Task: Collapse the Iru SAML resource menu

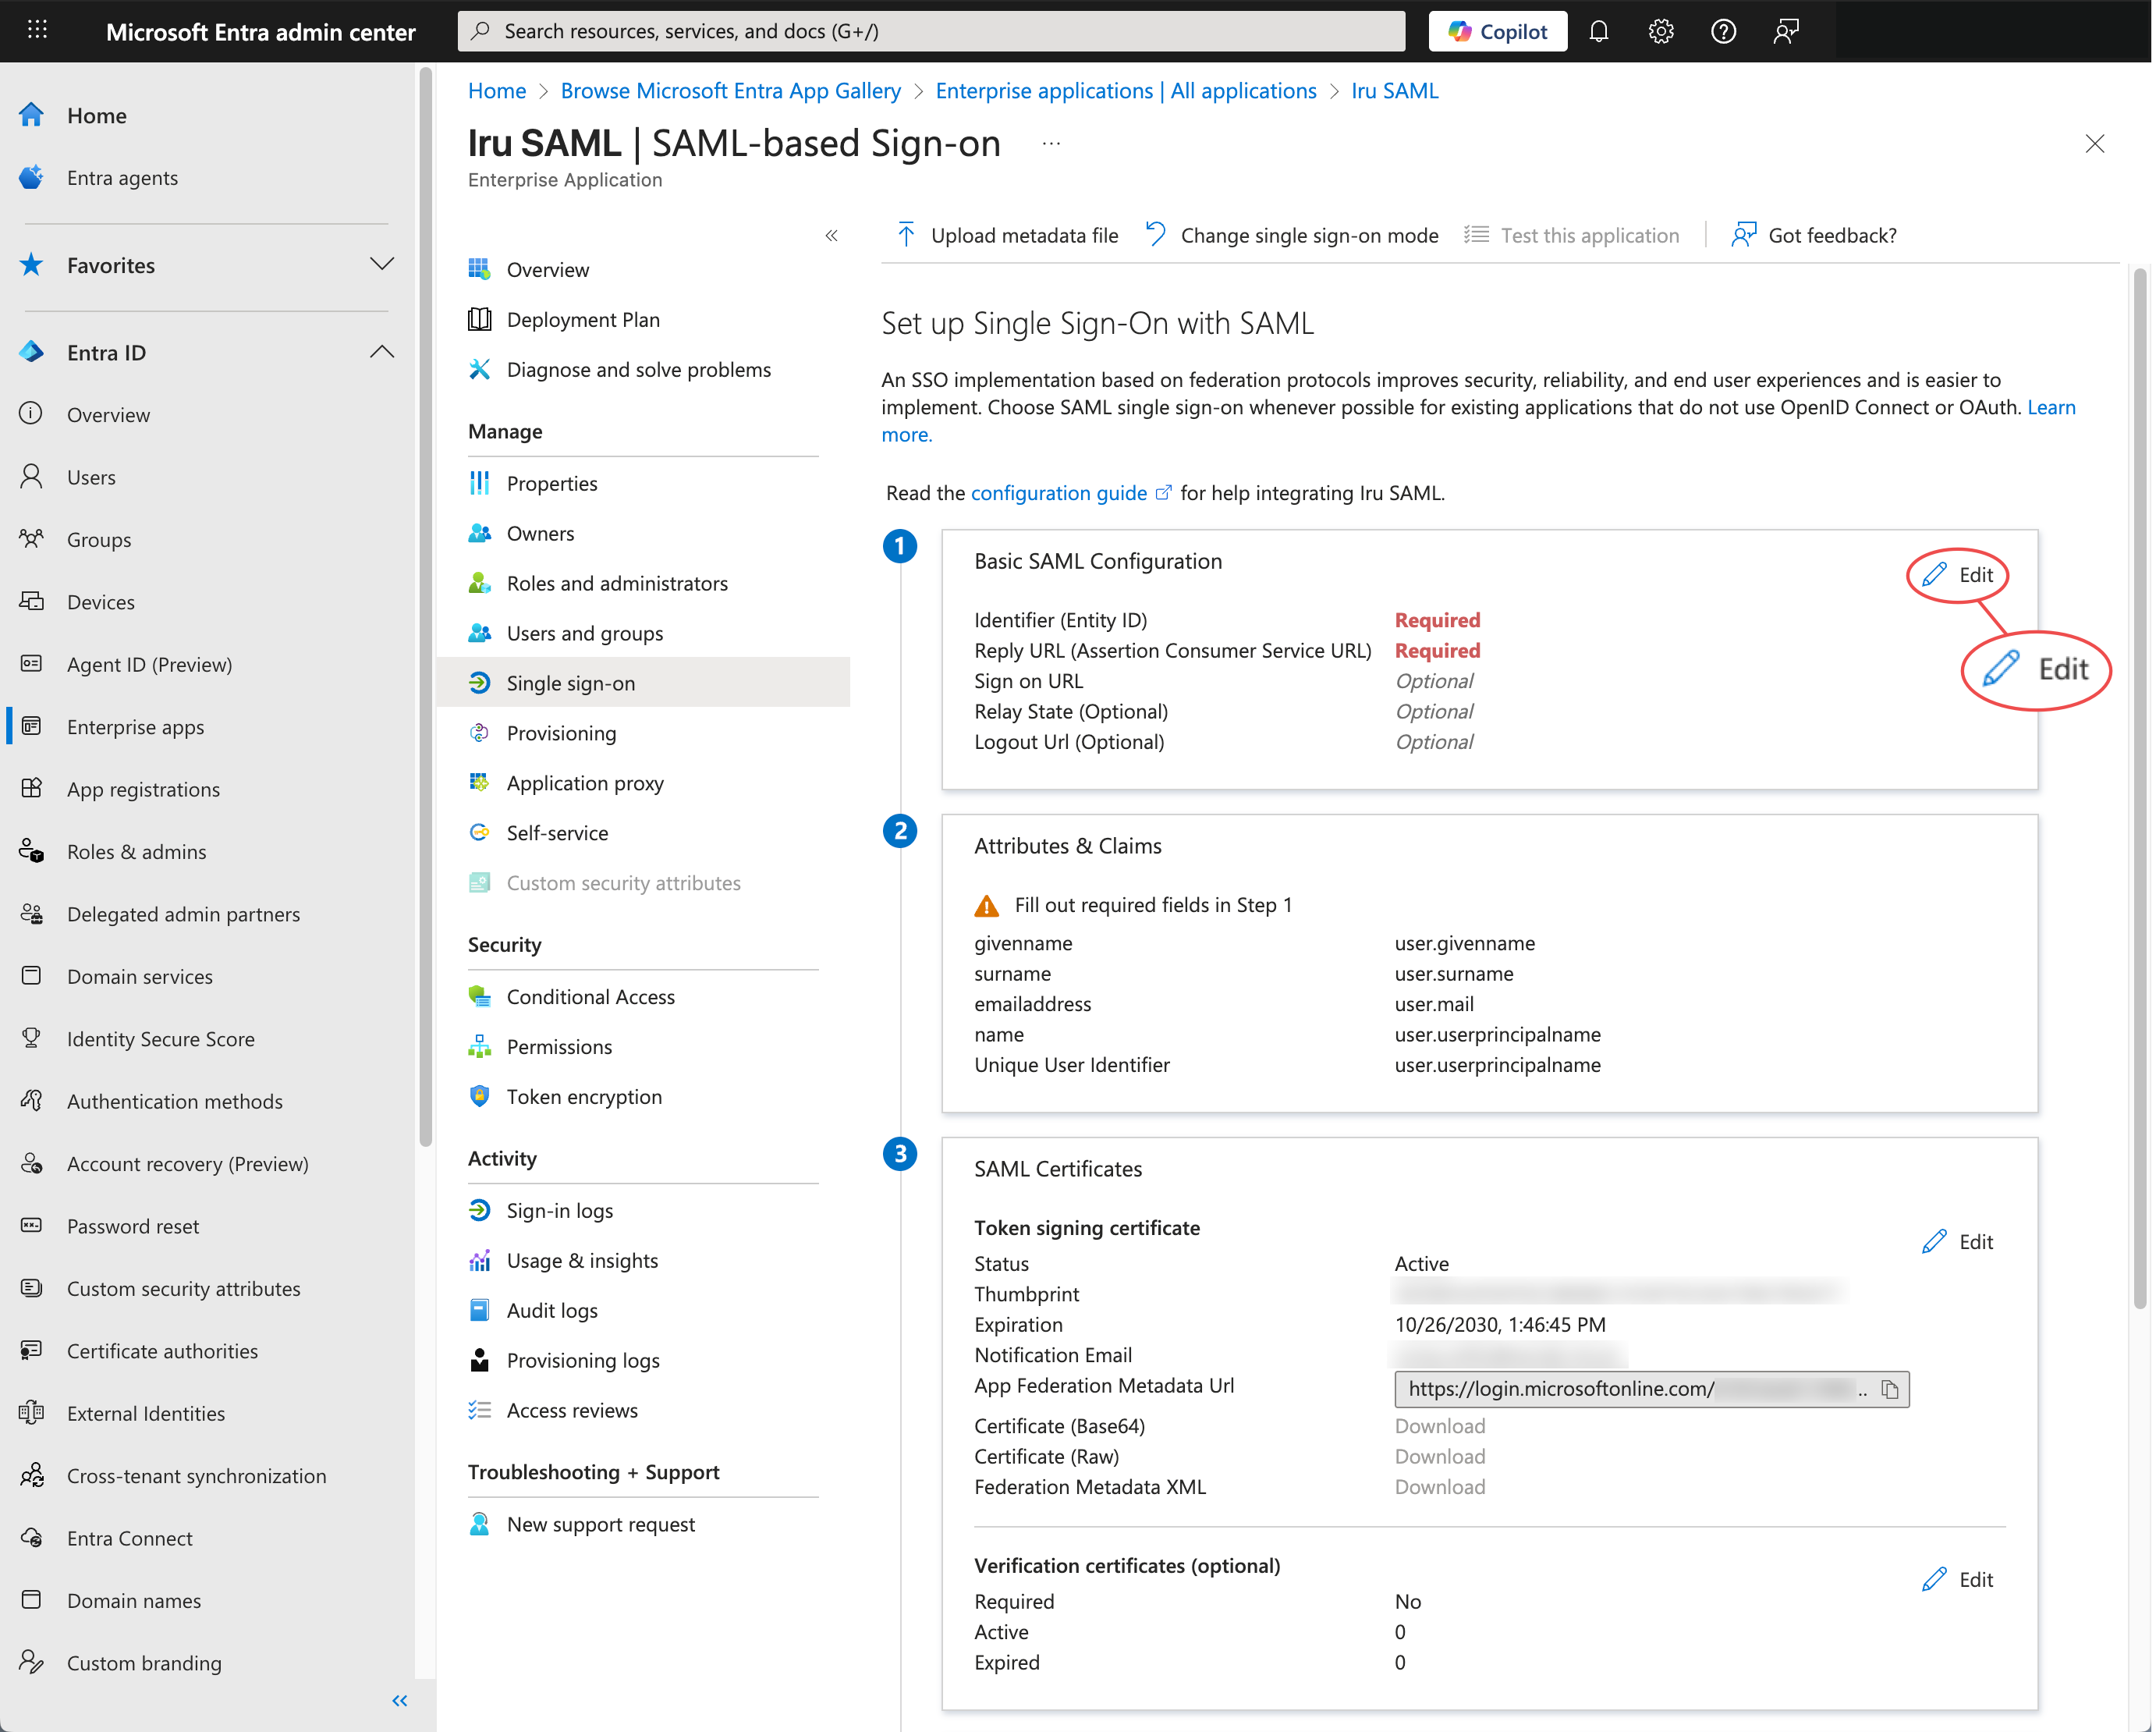Action: (831, 236)
